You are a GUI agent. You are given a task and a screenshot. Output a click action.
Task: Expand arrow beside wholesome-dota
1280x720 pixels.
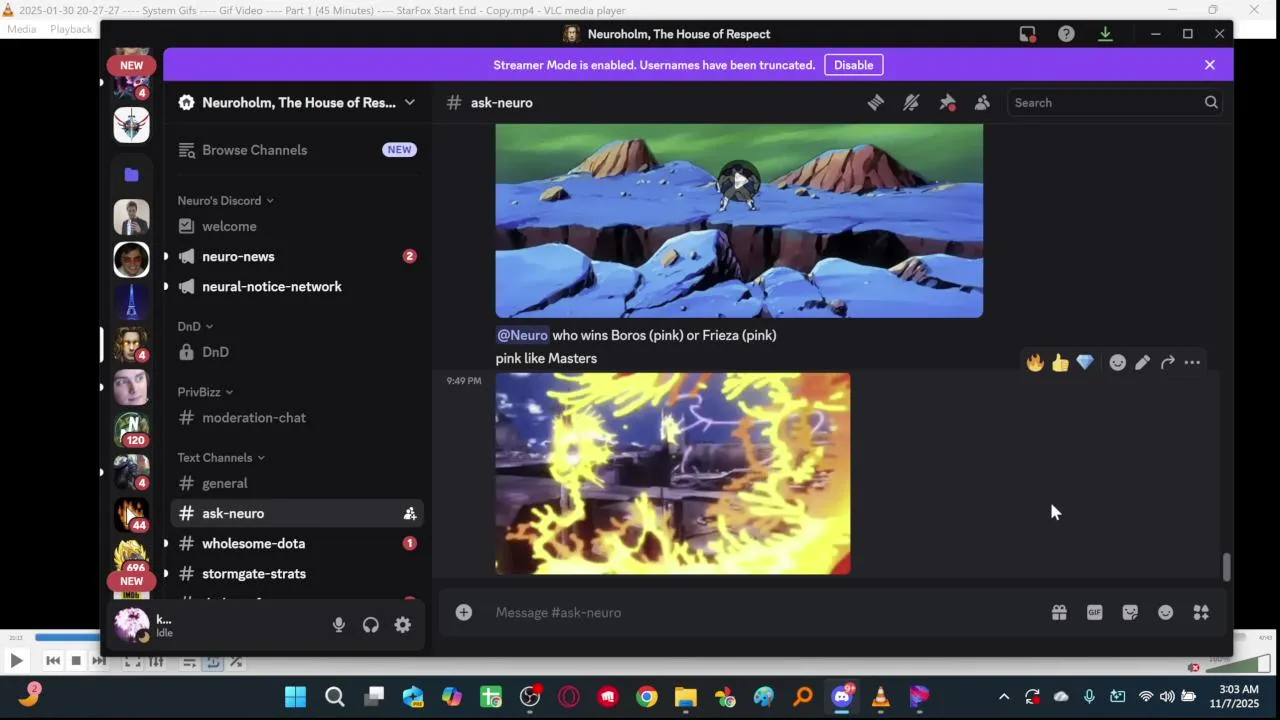pyautogui.click(x=166, y=544)
